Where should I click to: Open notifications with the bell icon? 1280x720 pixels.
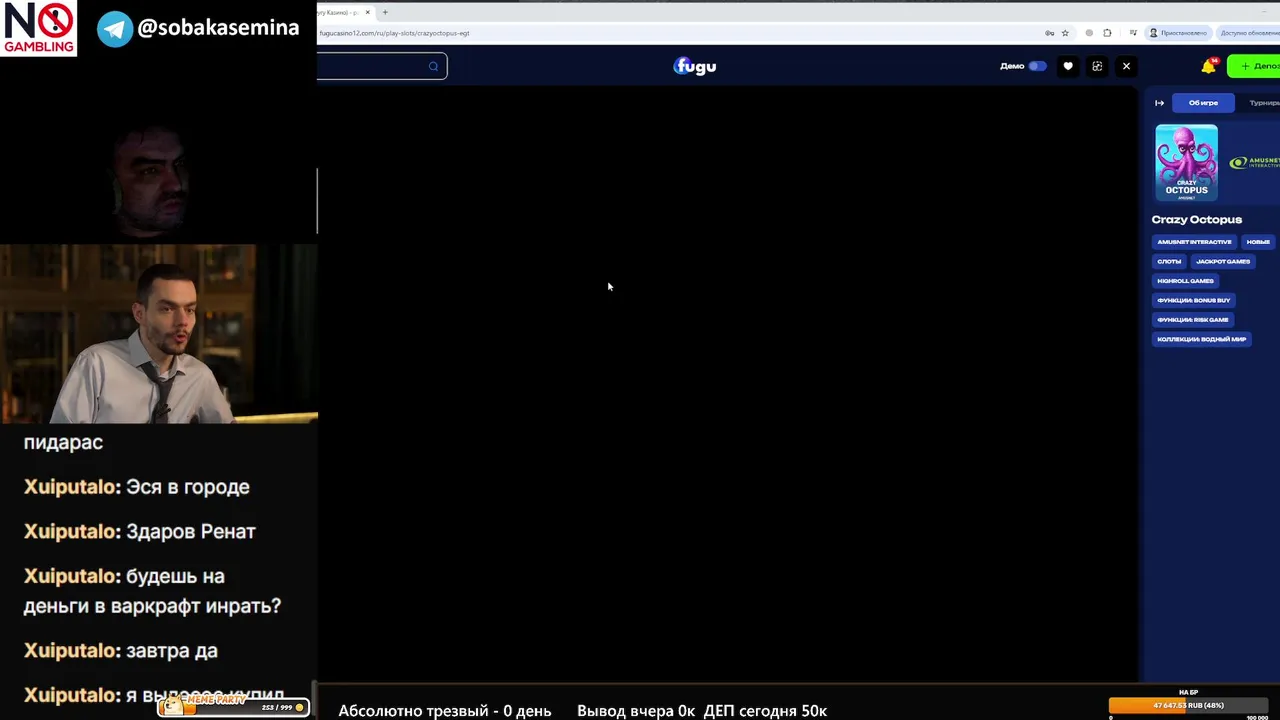1208,66
